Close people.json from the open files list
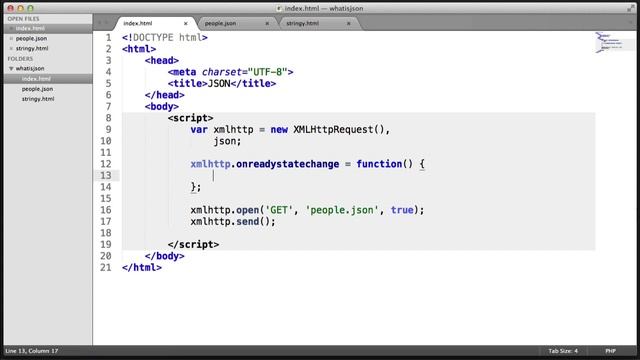640x360 pixels. tap(11, 38)
